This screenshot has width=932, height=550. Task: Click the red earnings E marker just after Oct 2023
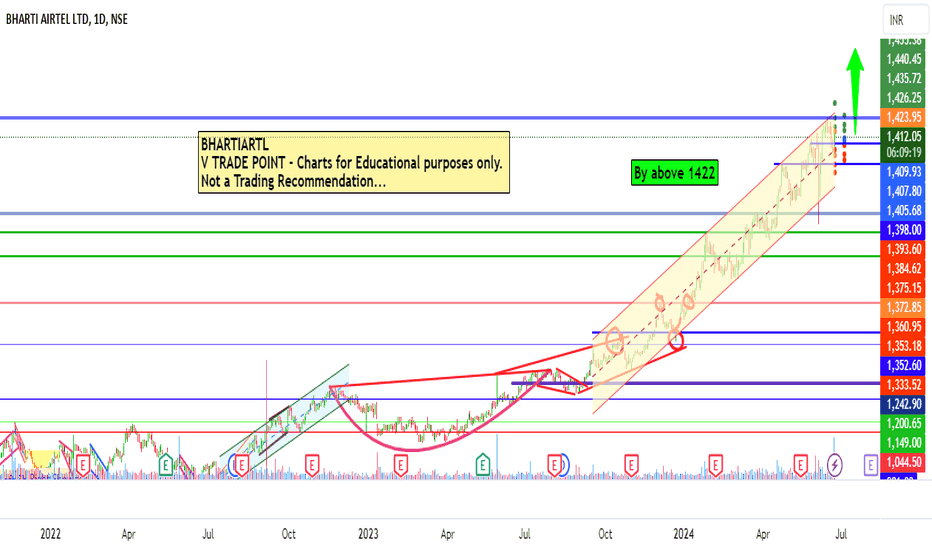point(631,464)
